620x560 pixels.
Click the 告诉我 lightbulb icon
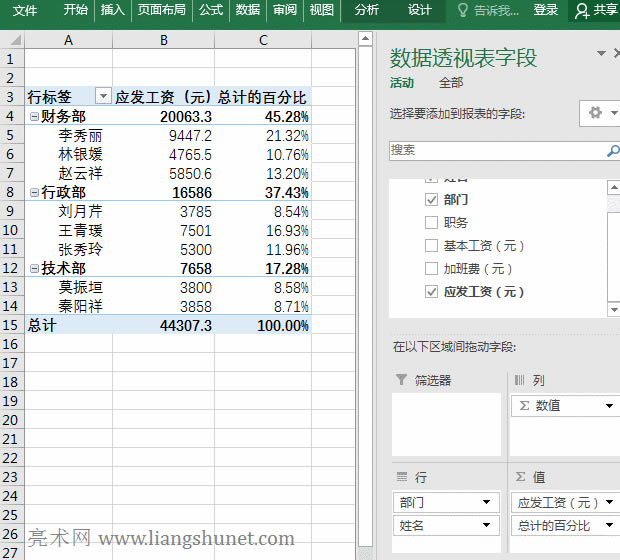click(462, 10)
